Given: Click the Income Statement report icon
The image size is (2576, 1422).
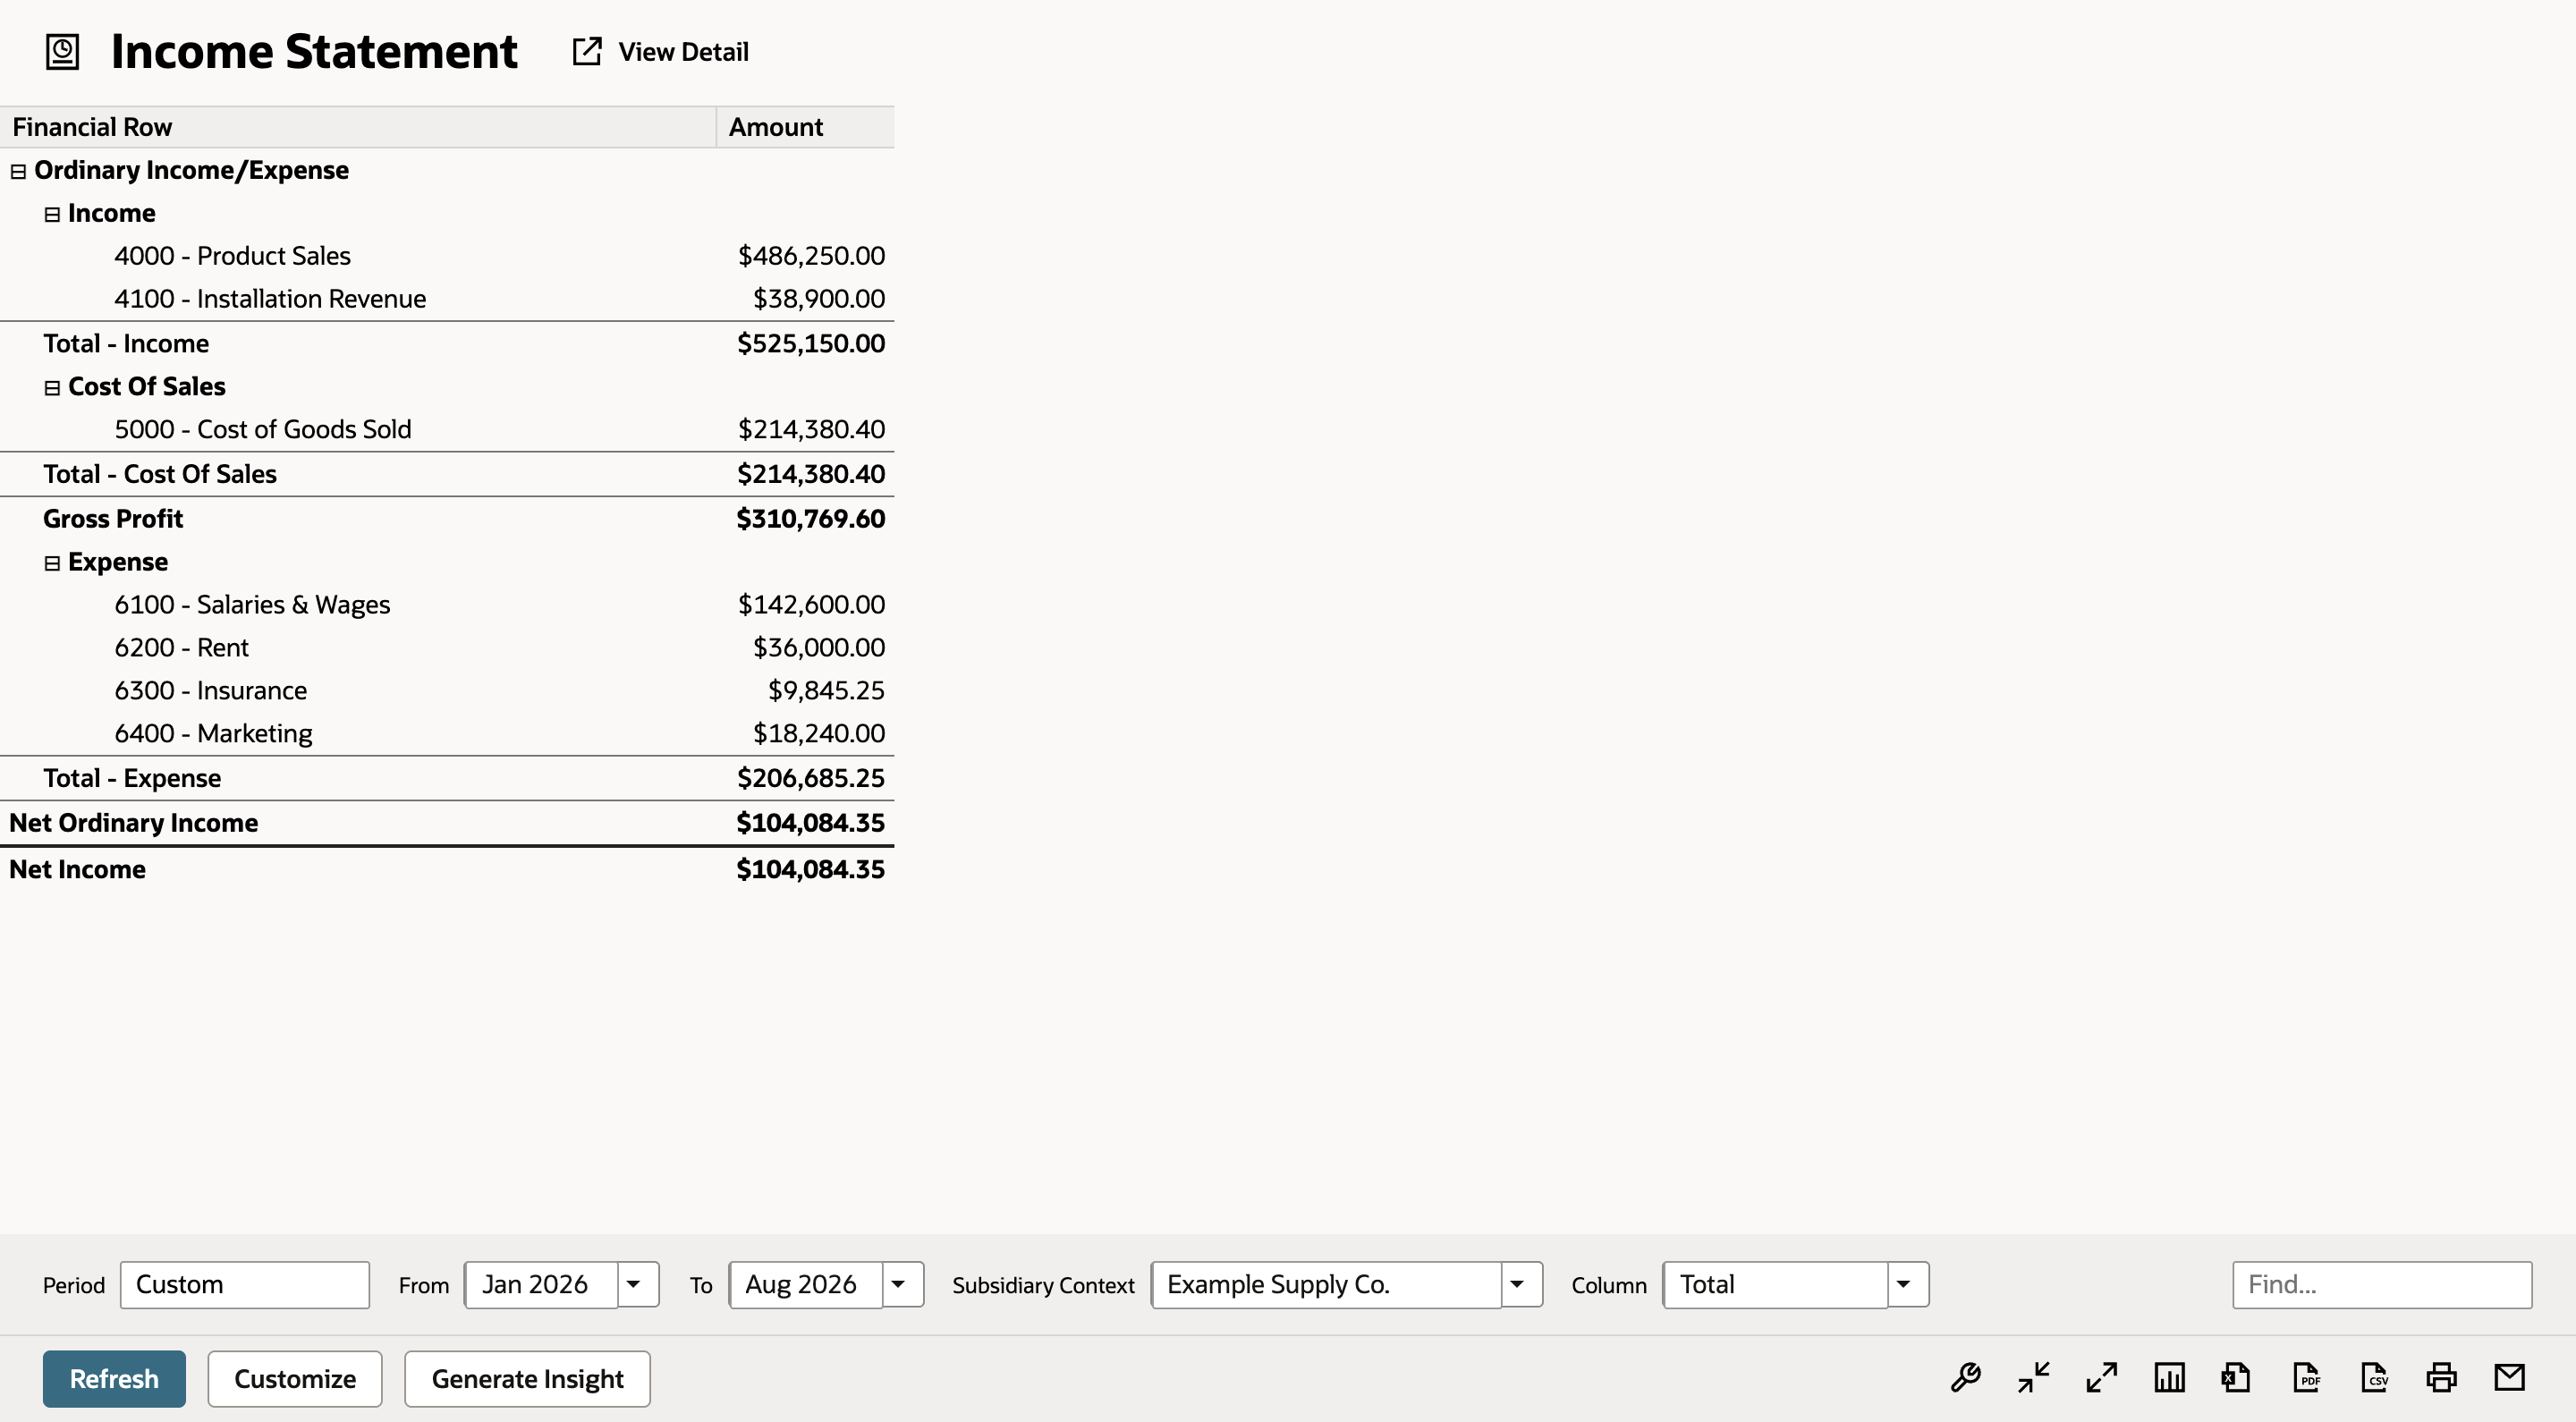Looking at the screenshot, I should (62, 51).
